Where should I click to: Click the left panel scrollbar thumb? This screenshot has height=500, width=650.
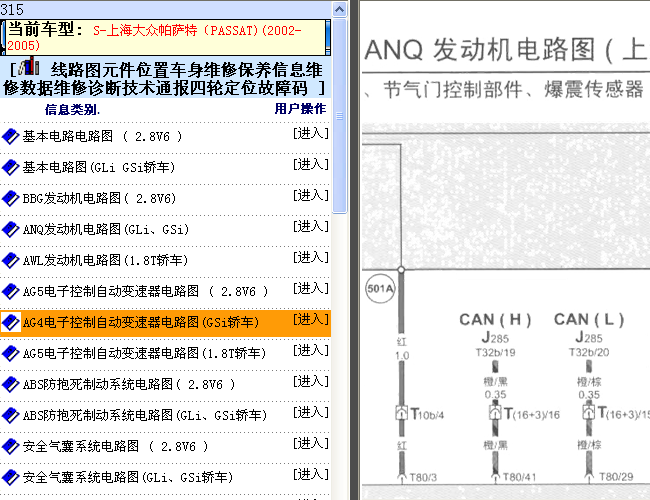coord(340,116)
